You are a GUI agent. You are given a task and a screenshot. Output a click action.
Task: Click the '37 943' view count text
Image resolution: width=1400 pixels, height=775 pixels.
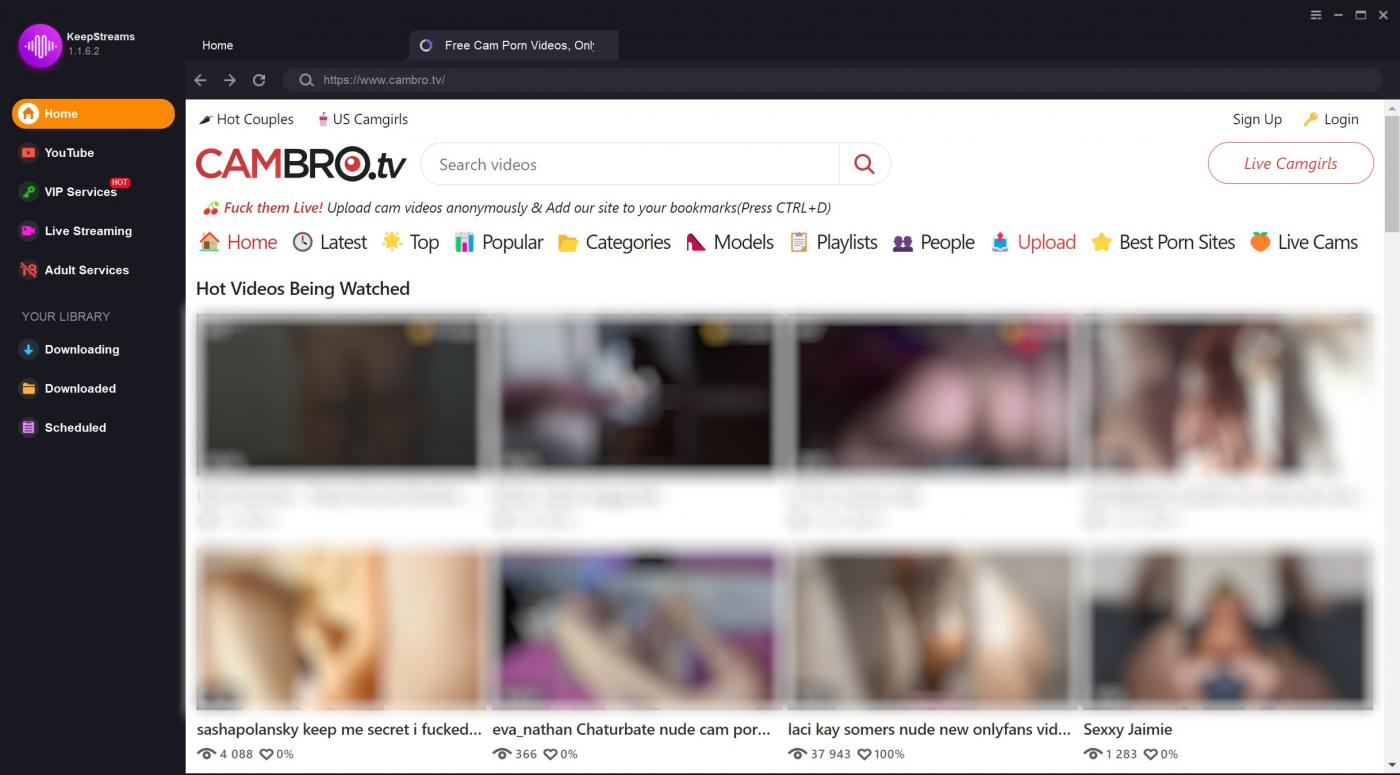[830, 754]
